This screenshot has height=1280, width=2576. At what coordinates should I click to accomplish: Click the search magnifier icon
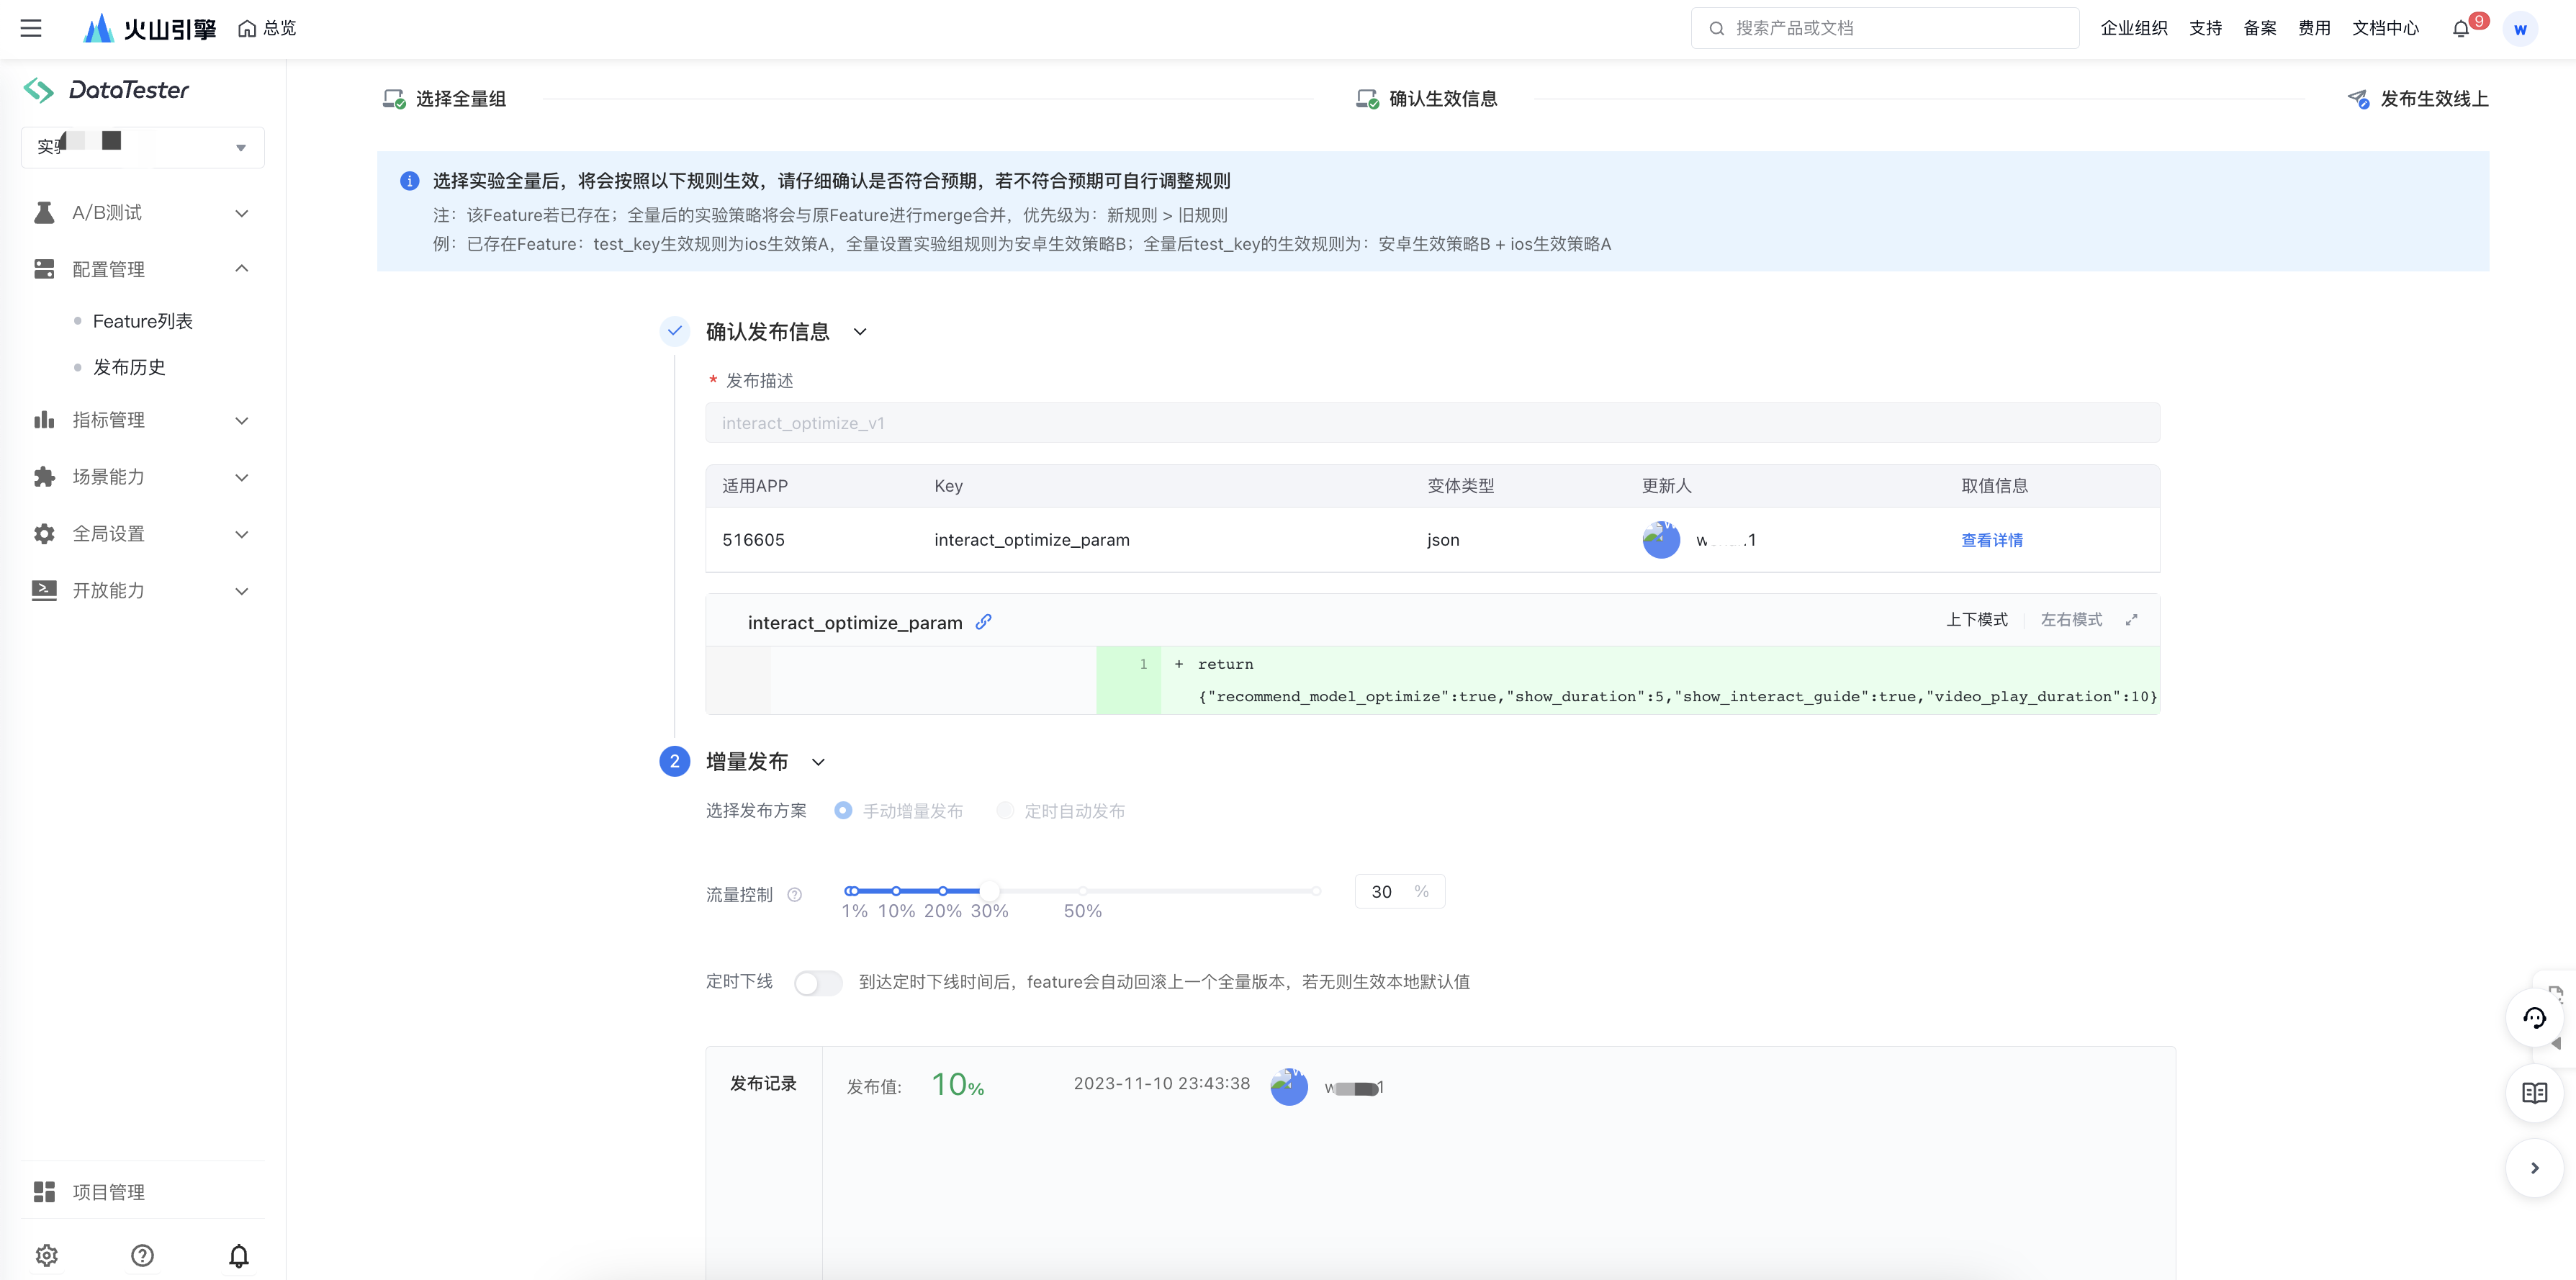(1716, 28)
